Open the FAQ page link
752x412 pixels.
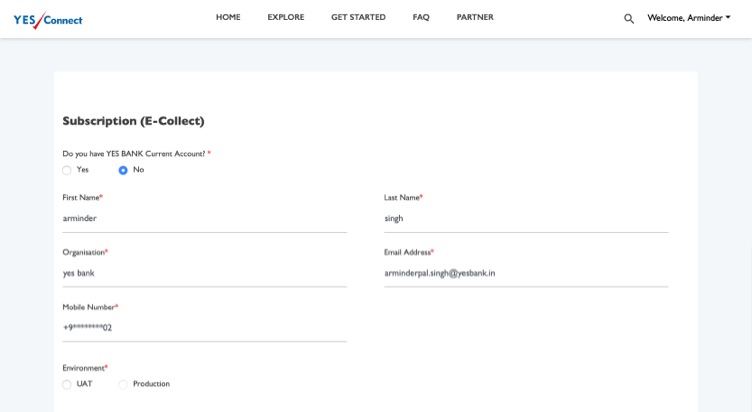(421, 18)
